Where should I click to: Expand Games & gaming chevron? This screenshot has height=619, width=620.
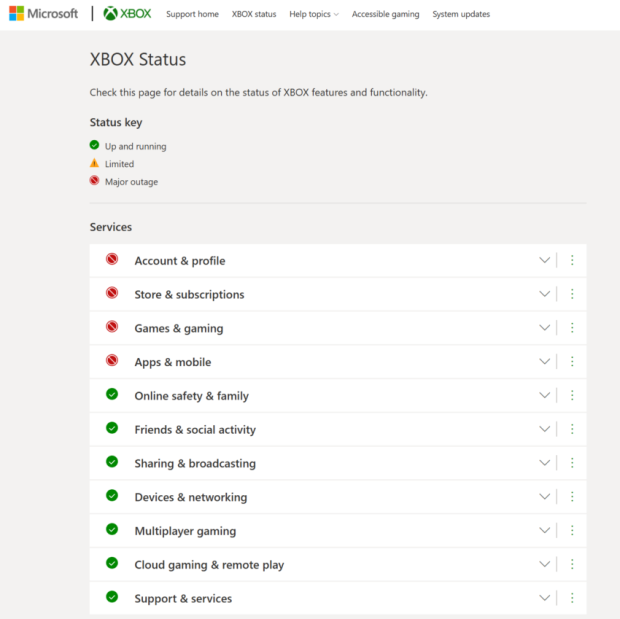544,327
